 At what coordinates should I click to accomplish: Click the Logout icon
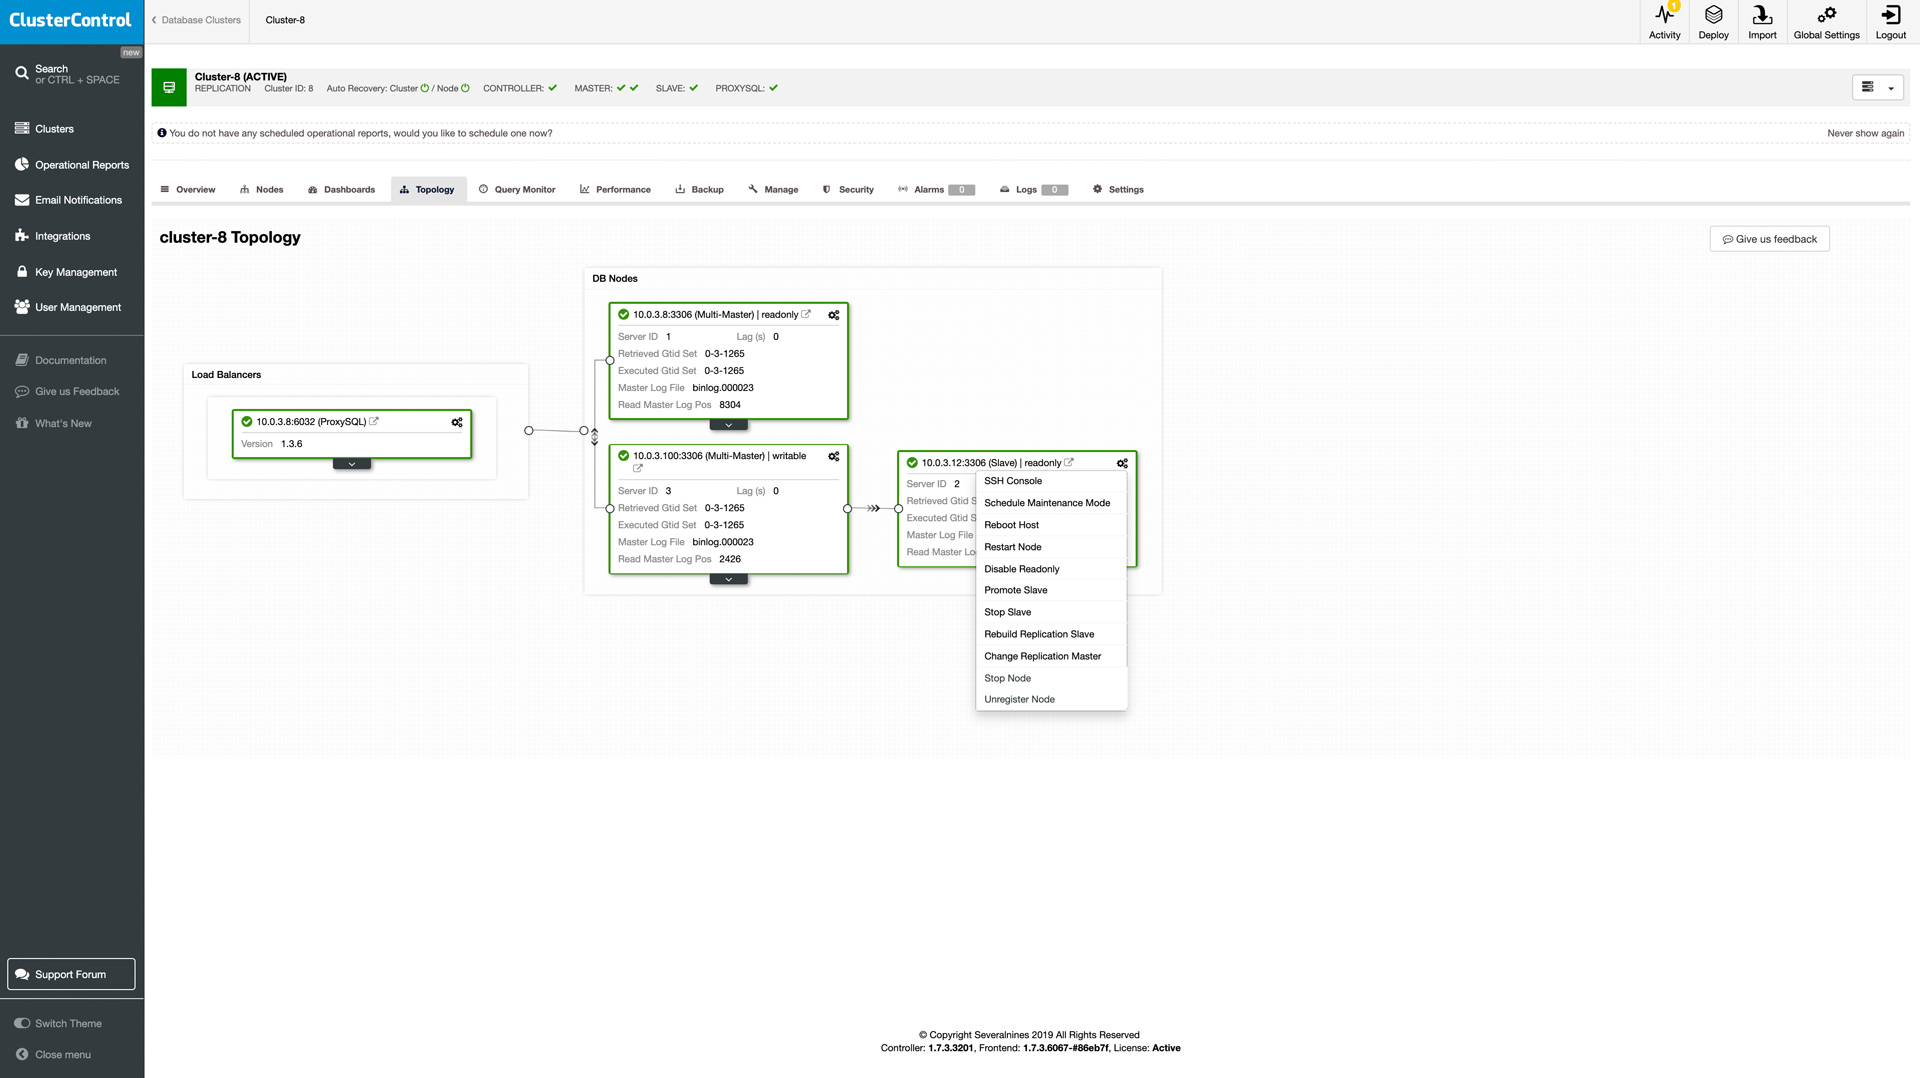click(x=1890, y=21)
